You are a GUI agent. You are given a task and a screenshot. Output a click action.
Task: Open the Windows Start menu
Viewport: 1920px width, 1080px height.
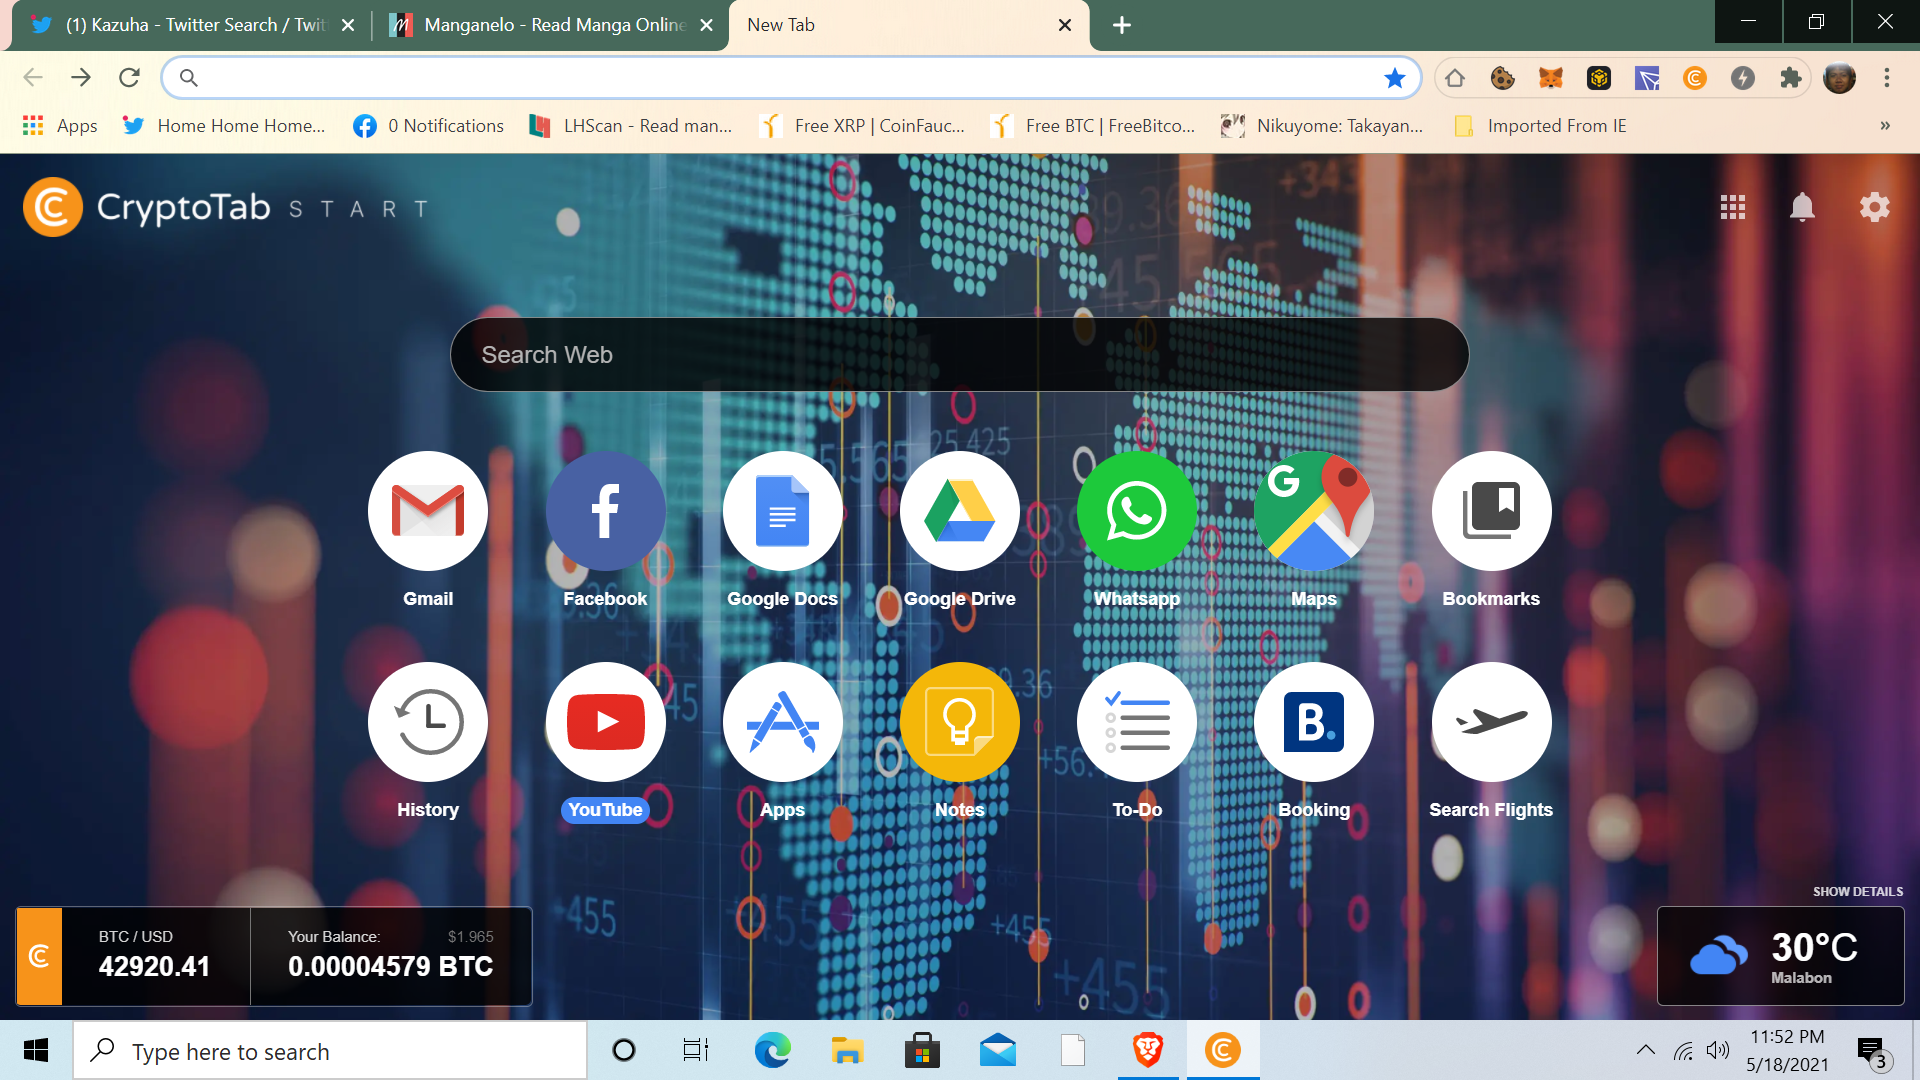pos(36,1050)
